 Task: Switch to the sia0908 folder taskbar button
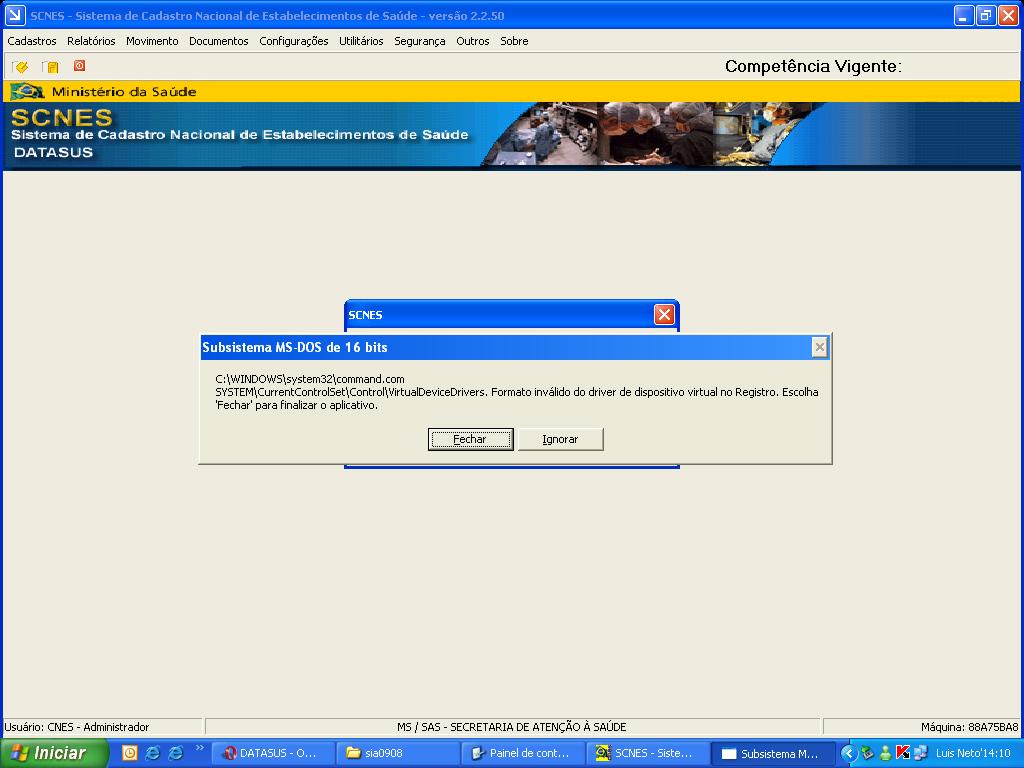pos(398,753)
